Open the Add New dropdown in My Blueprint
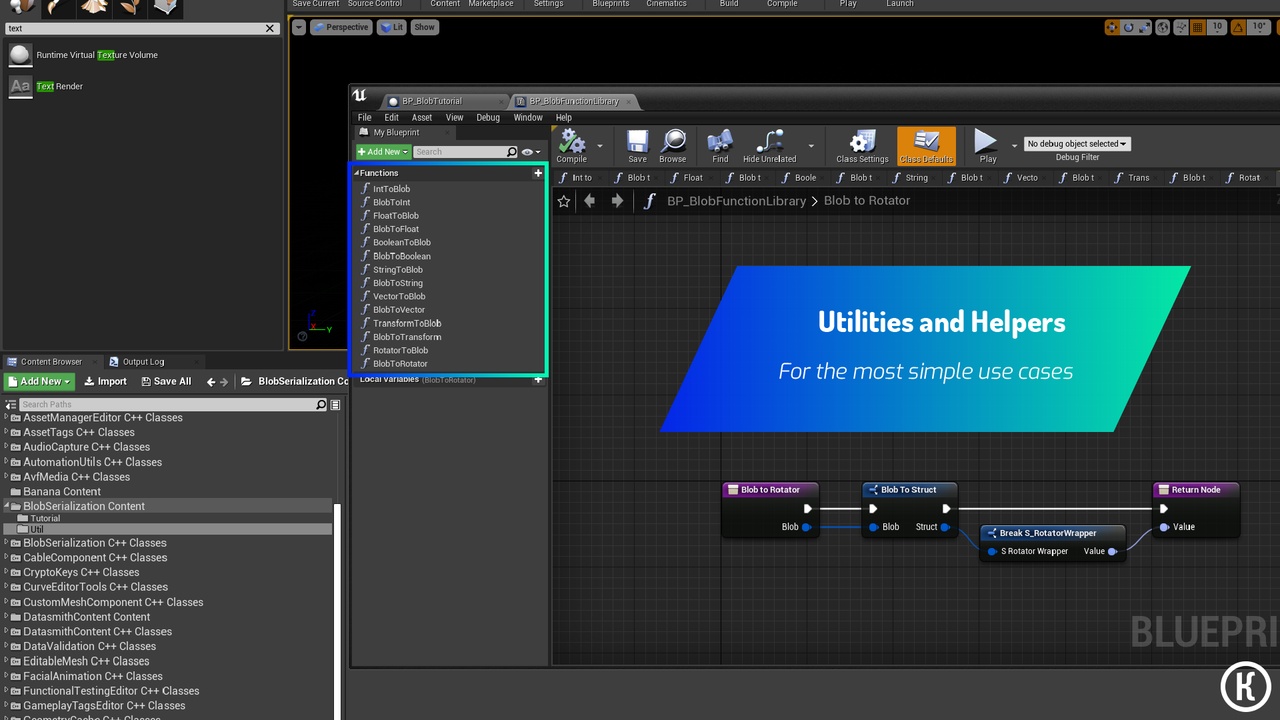This screenshot has width=1280, height=720. pyautogui.click(x=383, y=152)
